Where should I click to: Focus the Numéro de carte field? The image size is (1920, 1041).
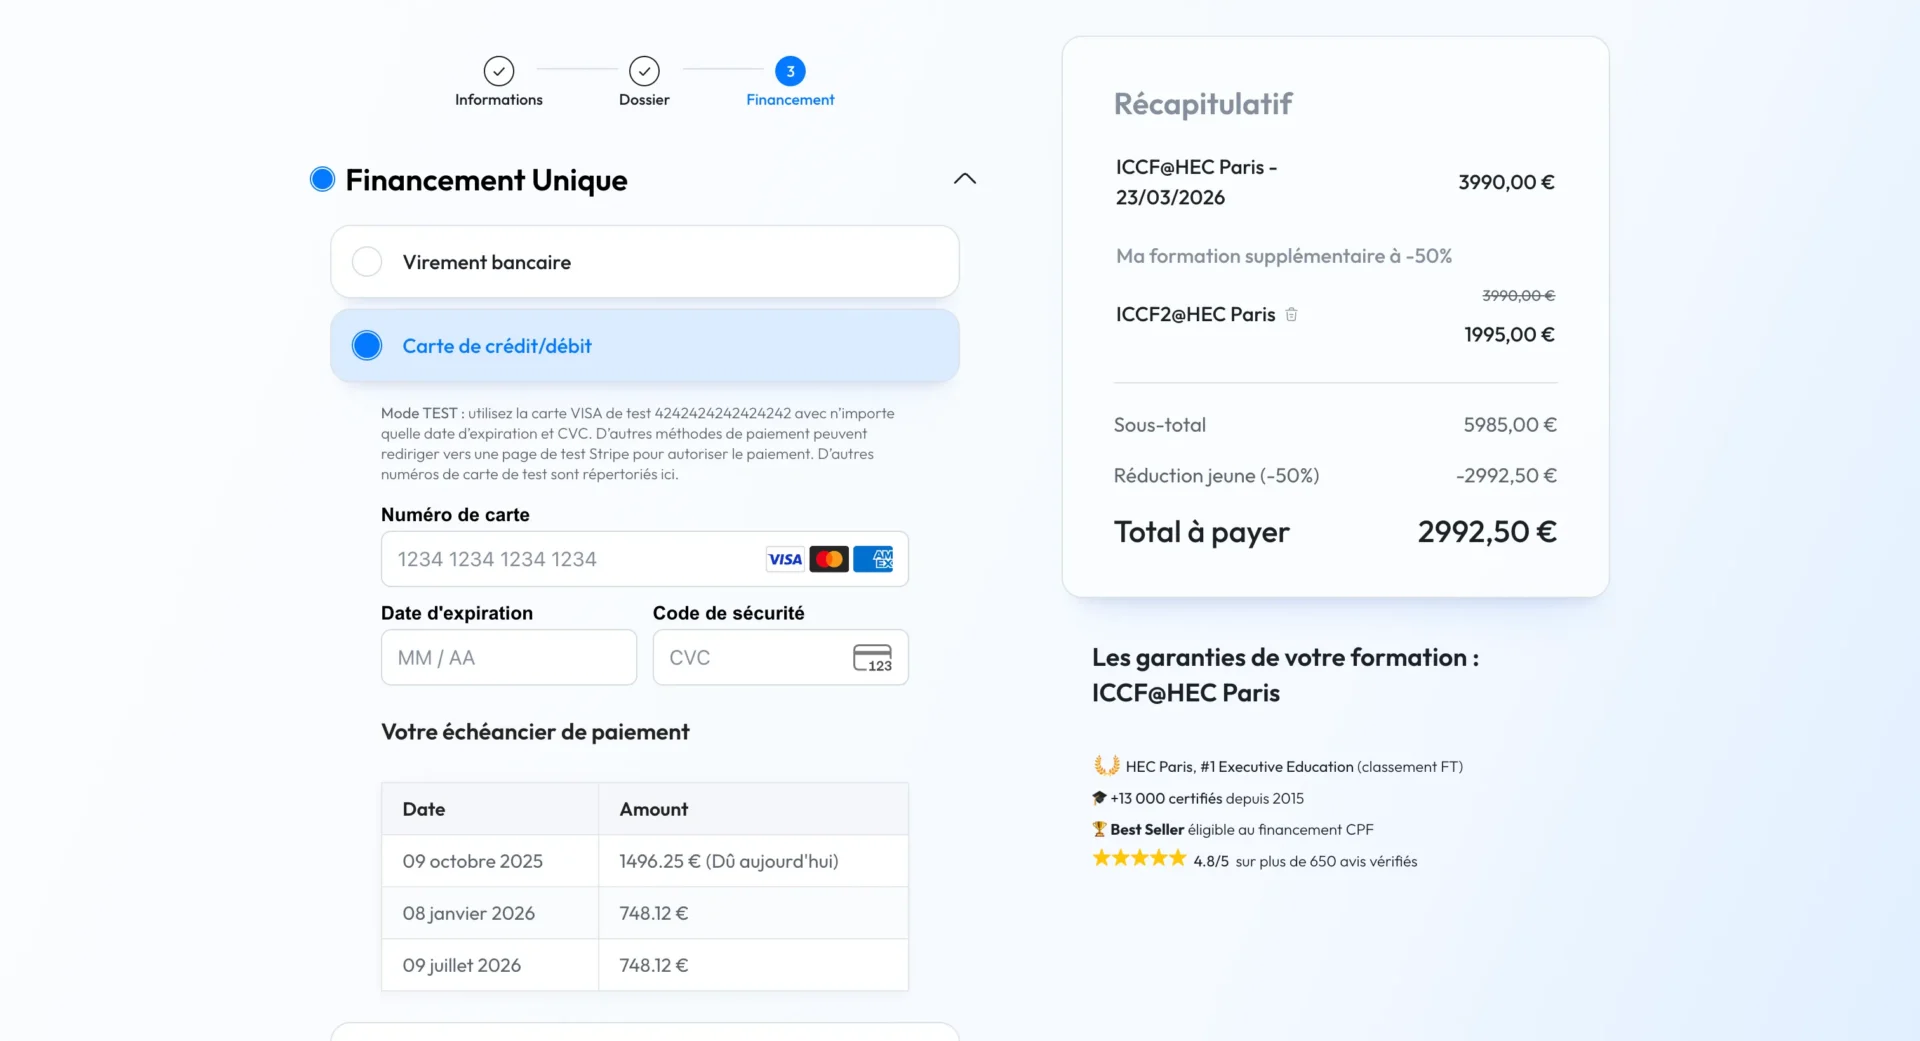[645, 559]
